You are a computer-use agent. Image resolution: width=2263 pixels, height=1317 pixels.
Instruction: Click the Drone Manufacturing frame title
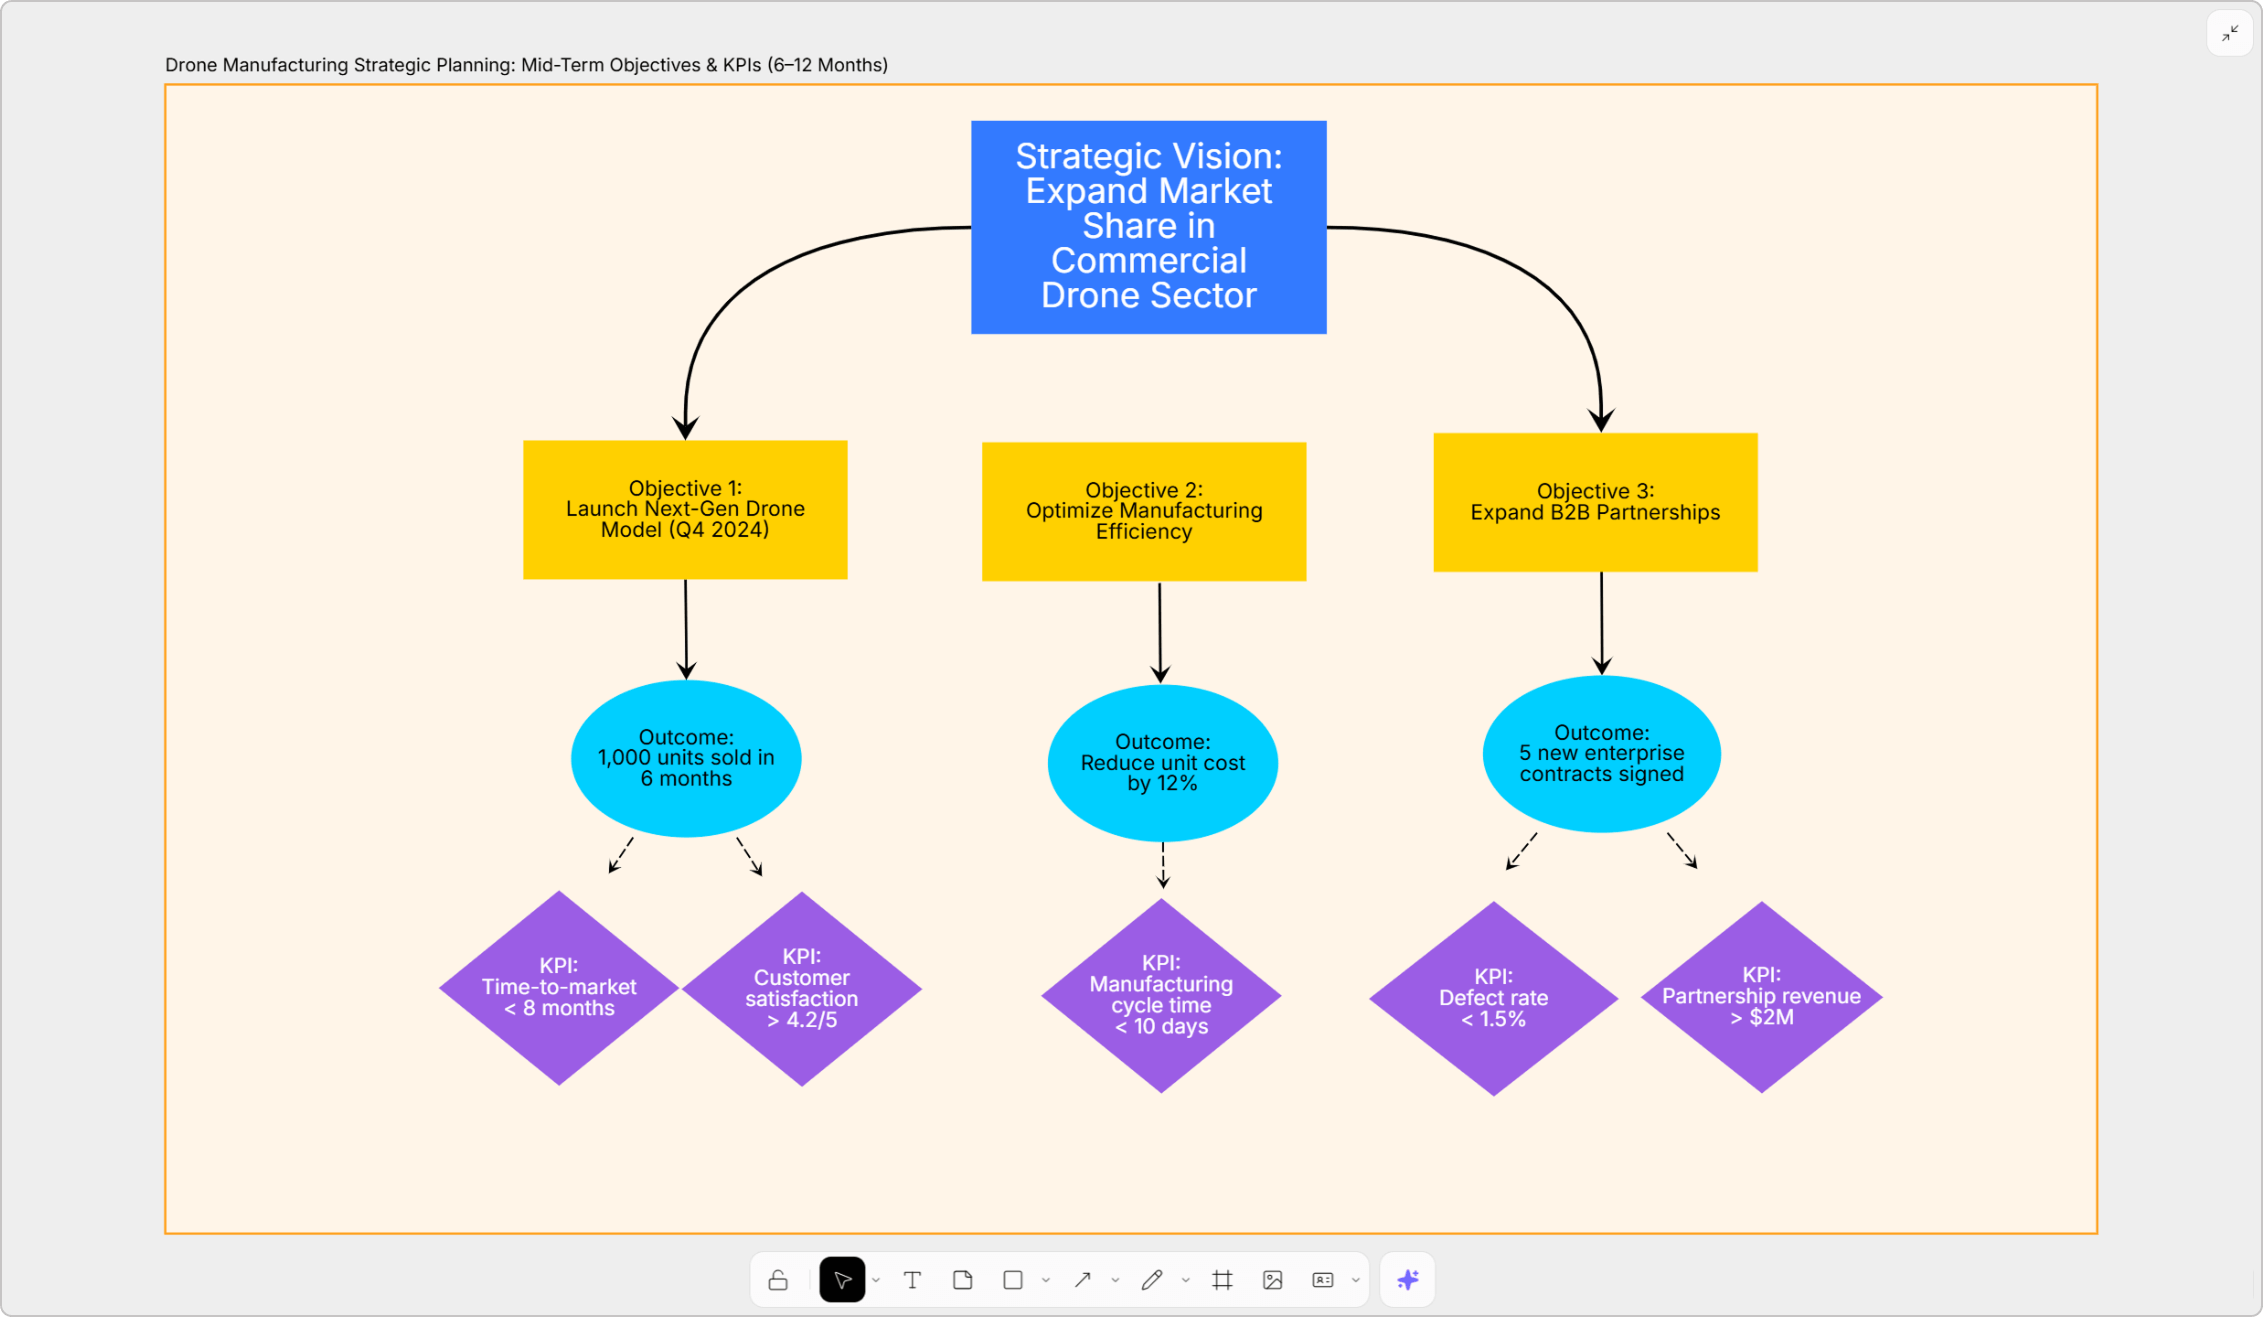pyautogui.click(x=526, y=65)
